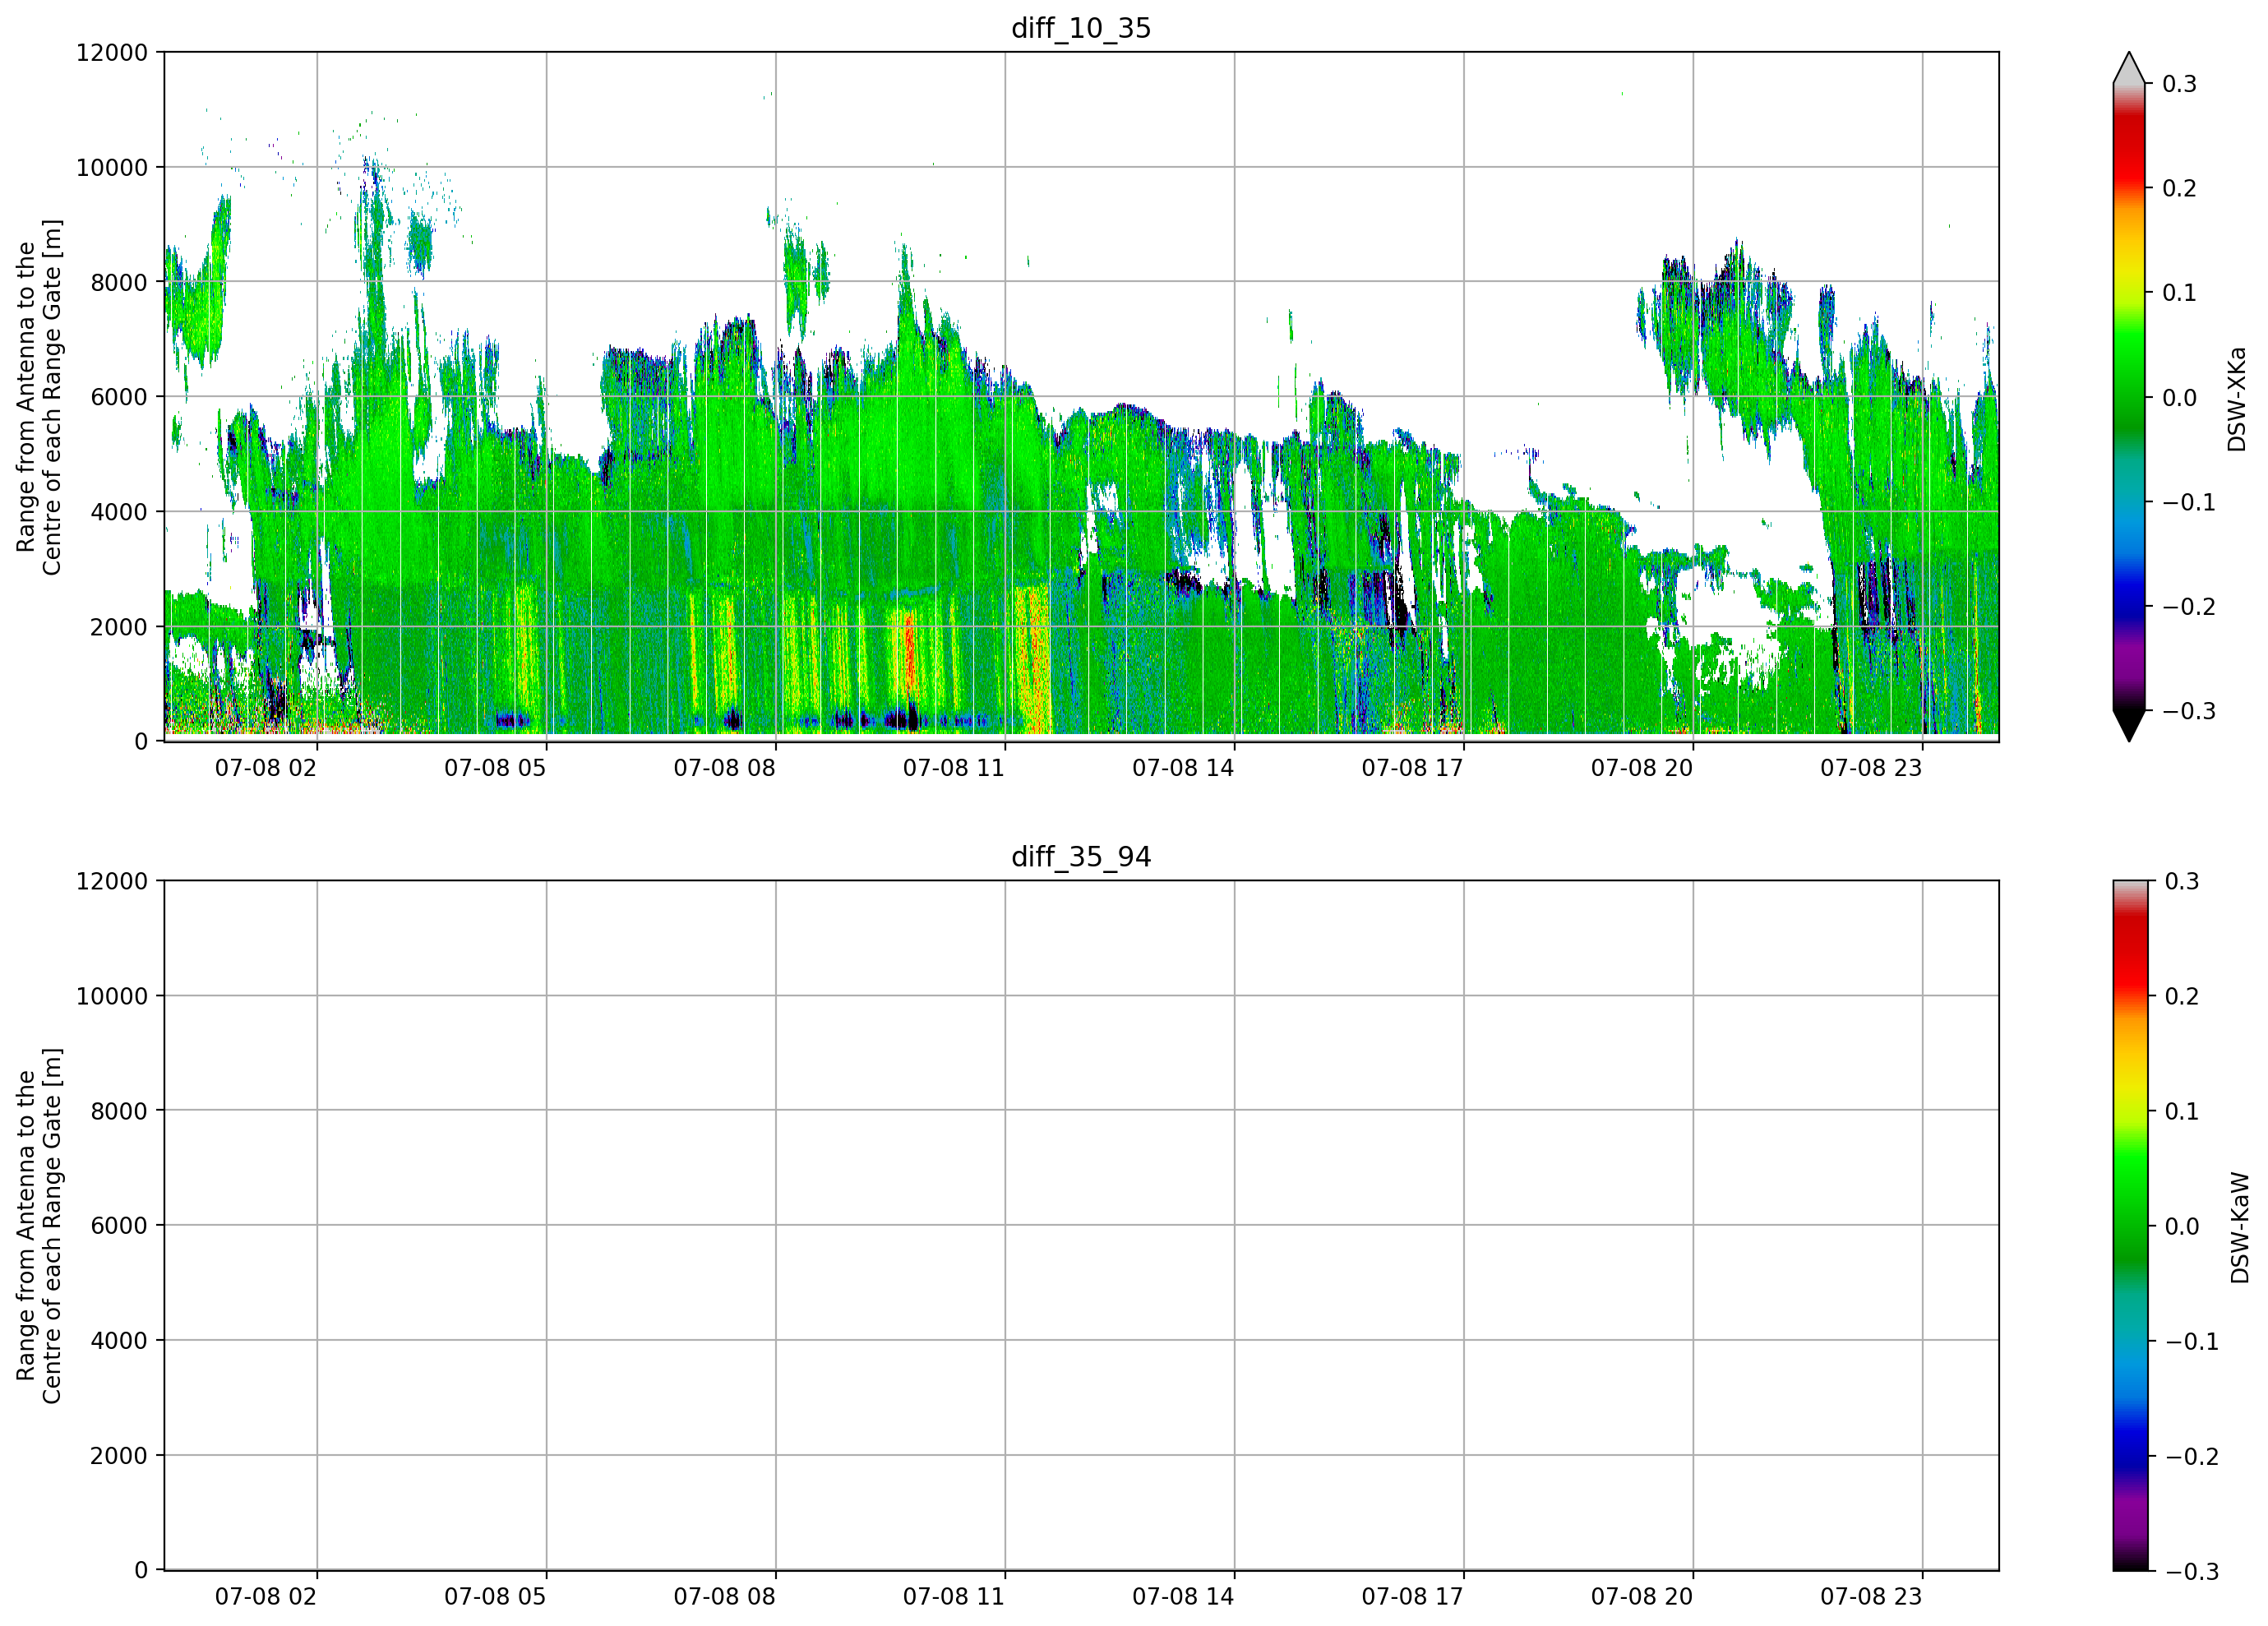
Task: Click the y-axis label of the diff_35_94 plot
Action: click(x=39, y=1225)
